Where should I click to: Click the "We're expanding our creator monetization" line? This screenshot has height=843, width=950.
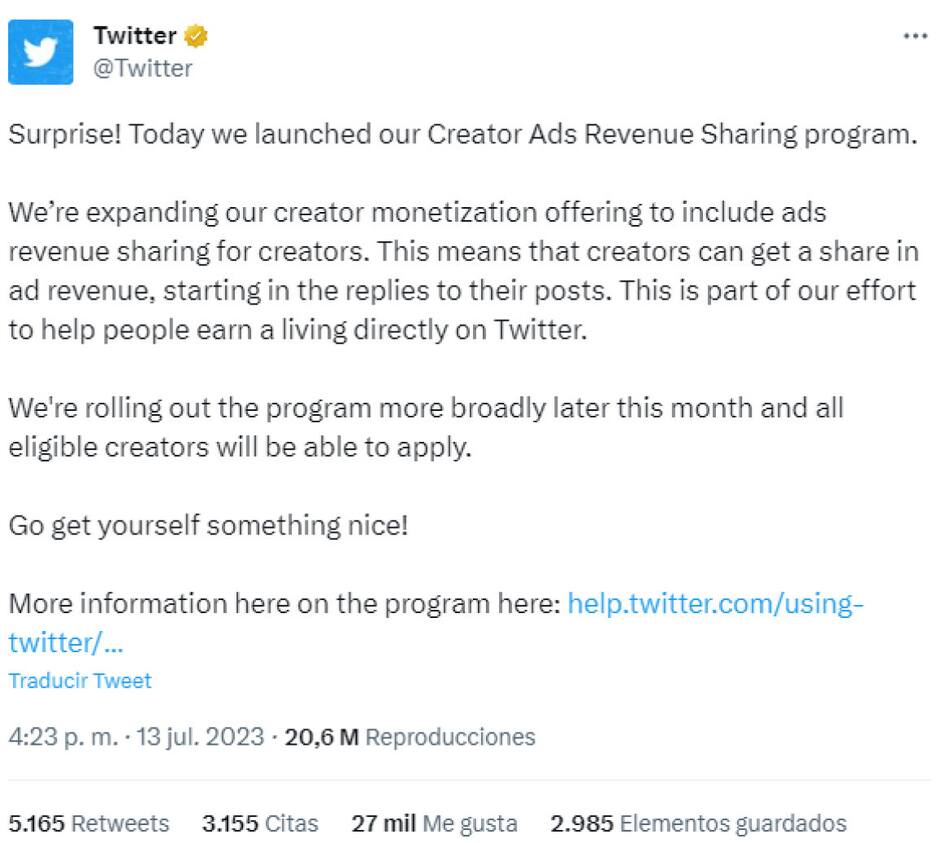[417, 213]
